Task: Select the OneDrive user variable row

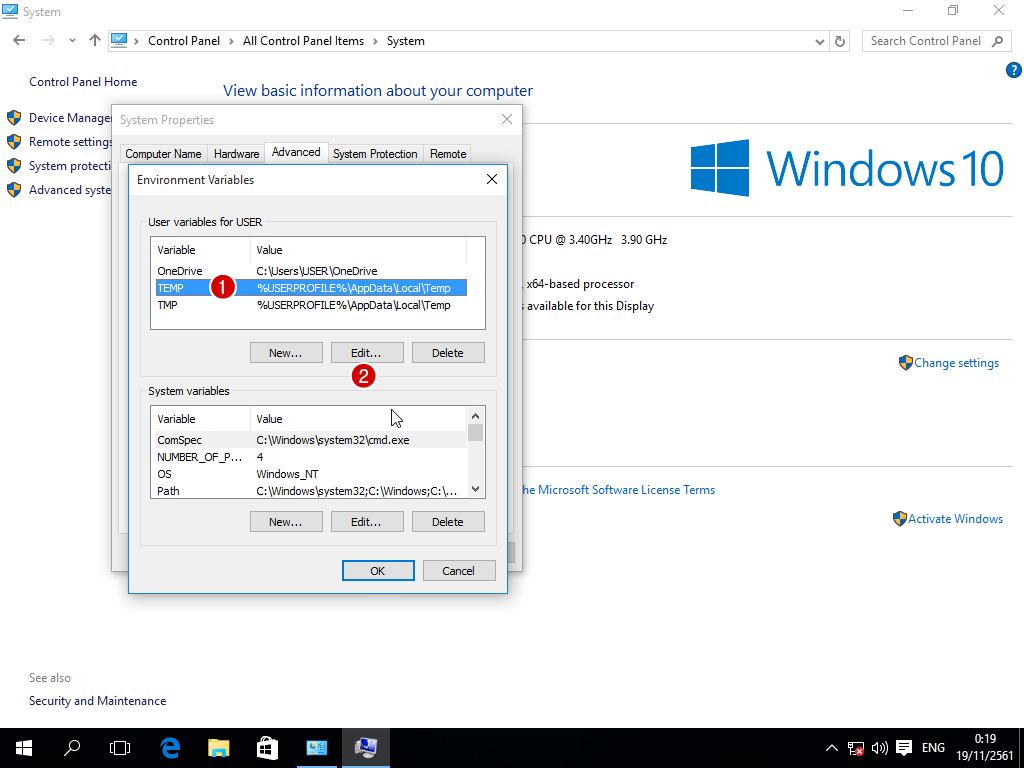Action: click(312, 271)
